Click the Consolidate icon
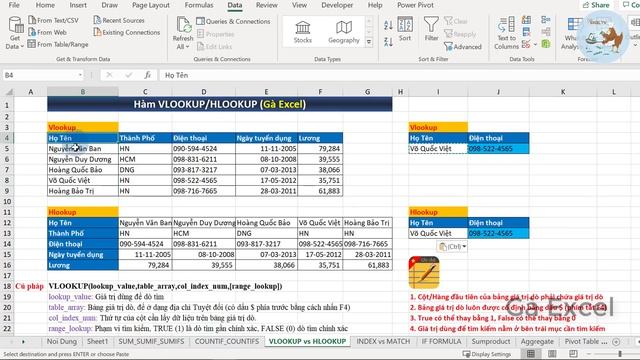The height and width of the screenshot is (360, 640). tap(546, 20)
